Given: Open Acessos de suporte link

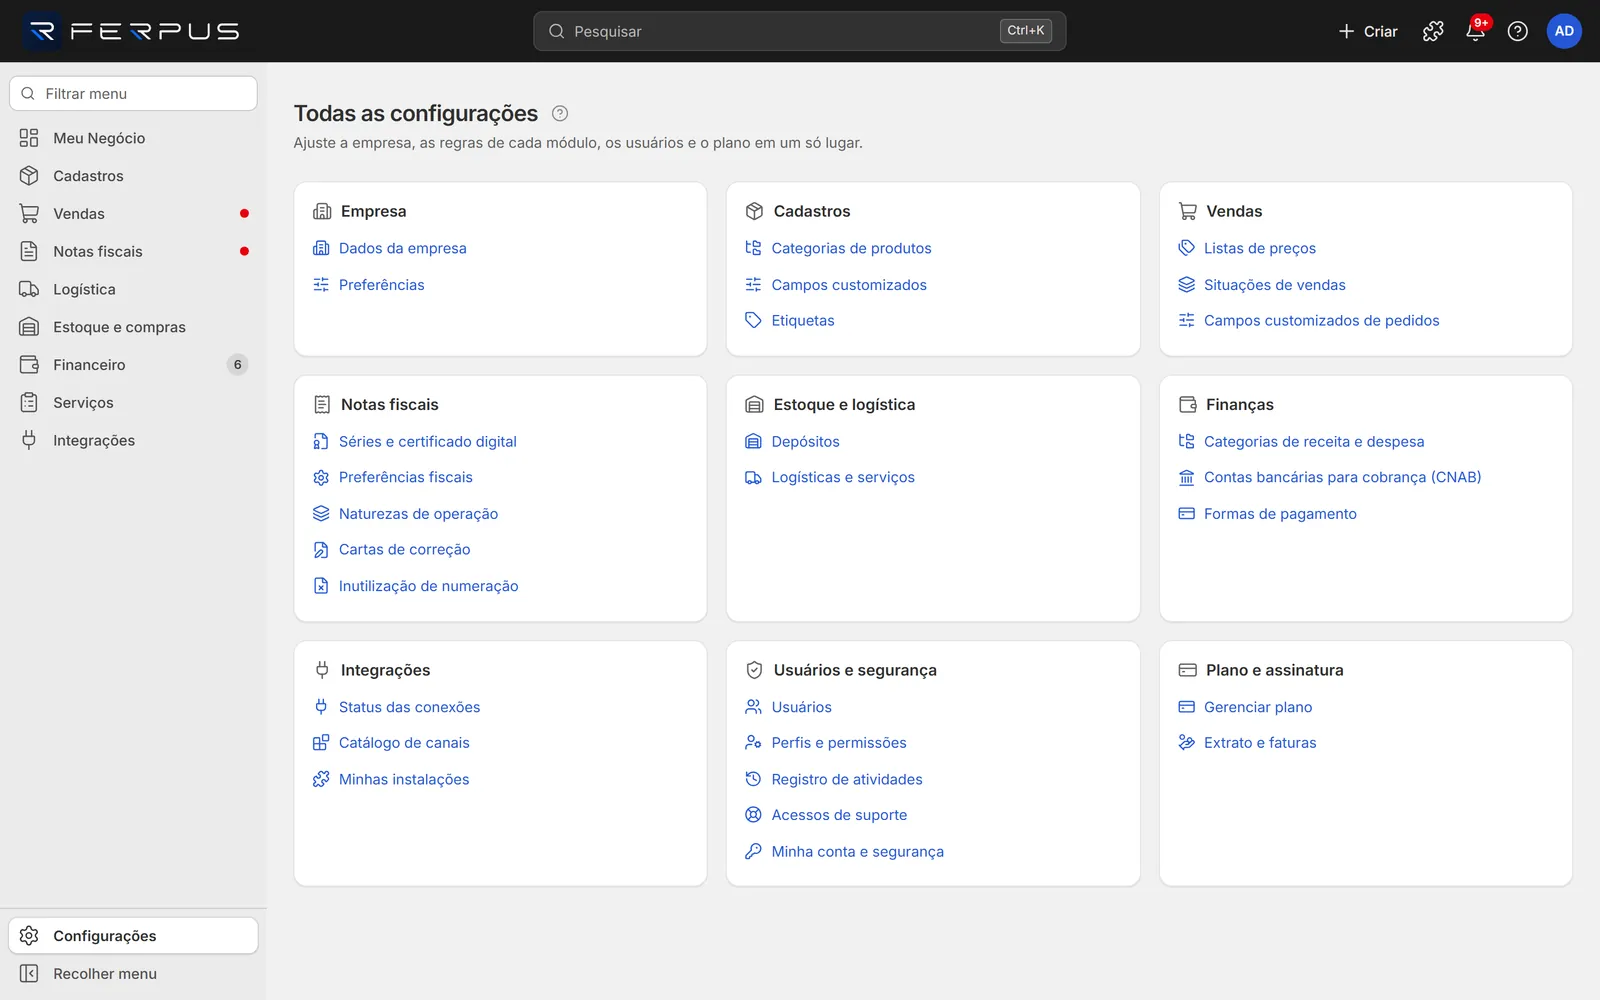Looking at the screenshot, I should (839, 815).
